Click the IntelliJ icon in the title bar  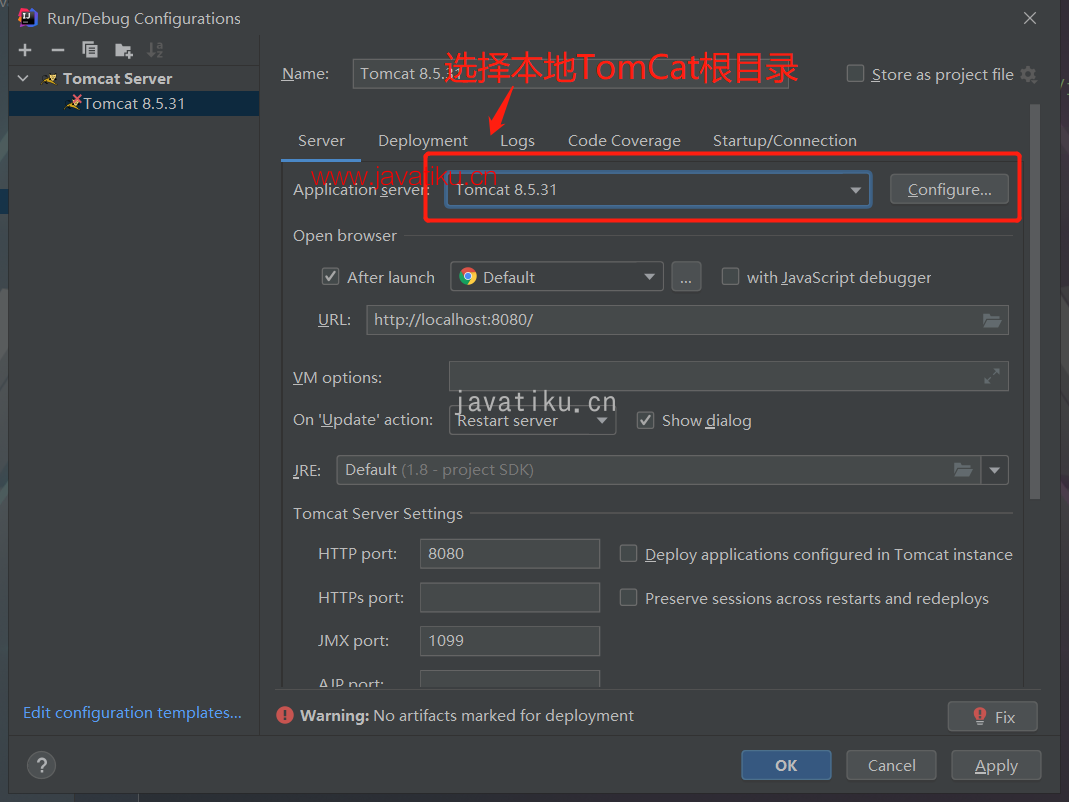[27, 18]
